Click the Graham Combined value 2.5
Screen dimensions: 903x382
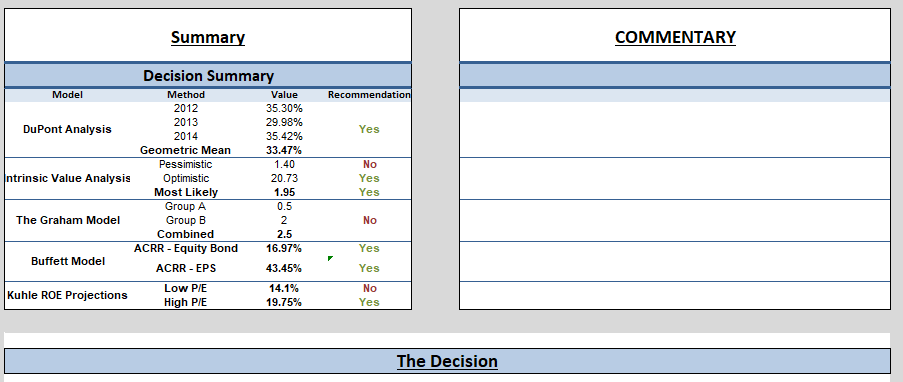pyautogui.click(x=284, y=234)
